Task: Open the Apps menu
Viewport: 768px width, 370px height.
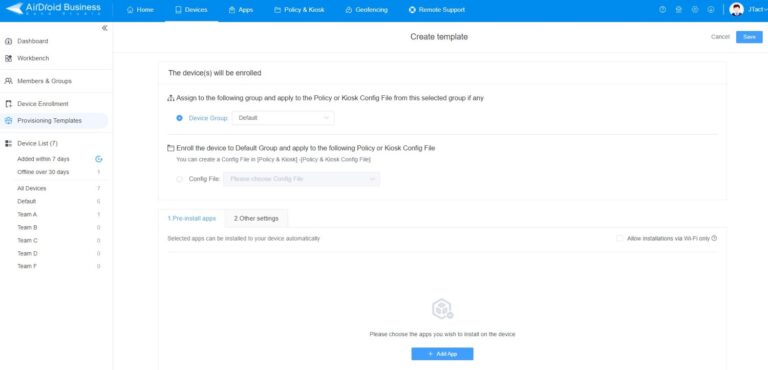Action: coord(240,10)
